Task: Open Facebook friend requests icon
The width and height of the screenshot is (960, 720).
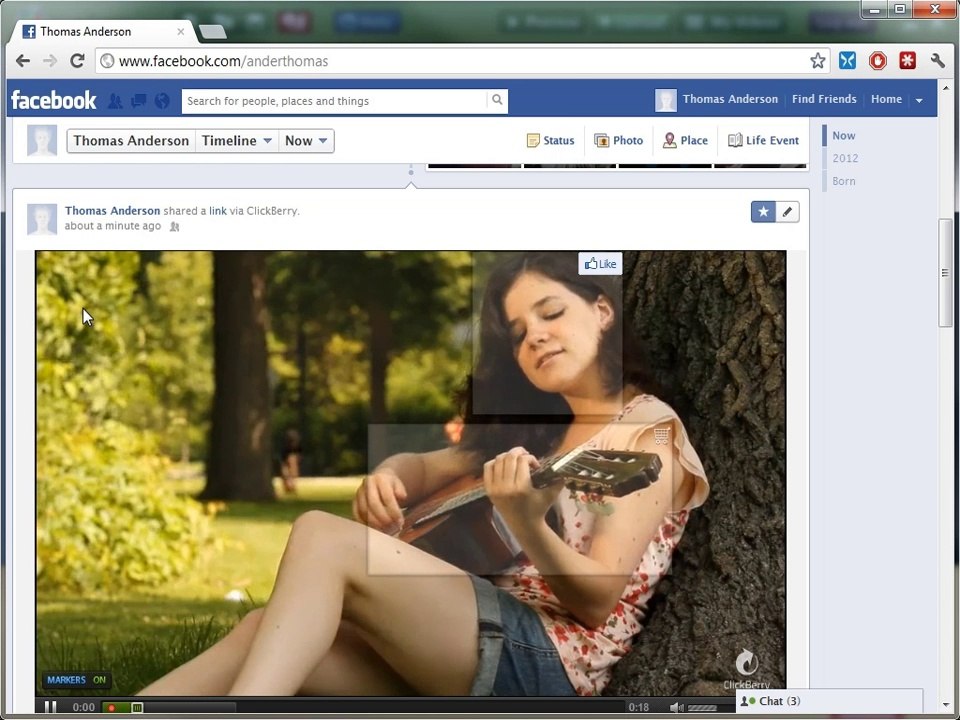Action: (115, 100)
